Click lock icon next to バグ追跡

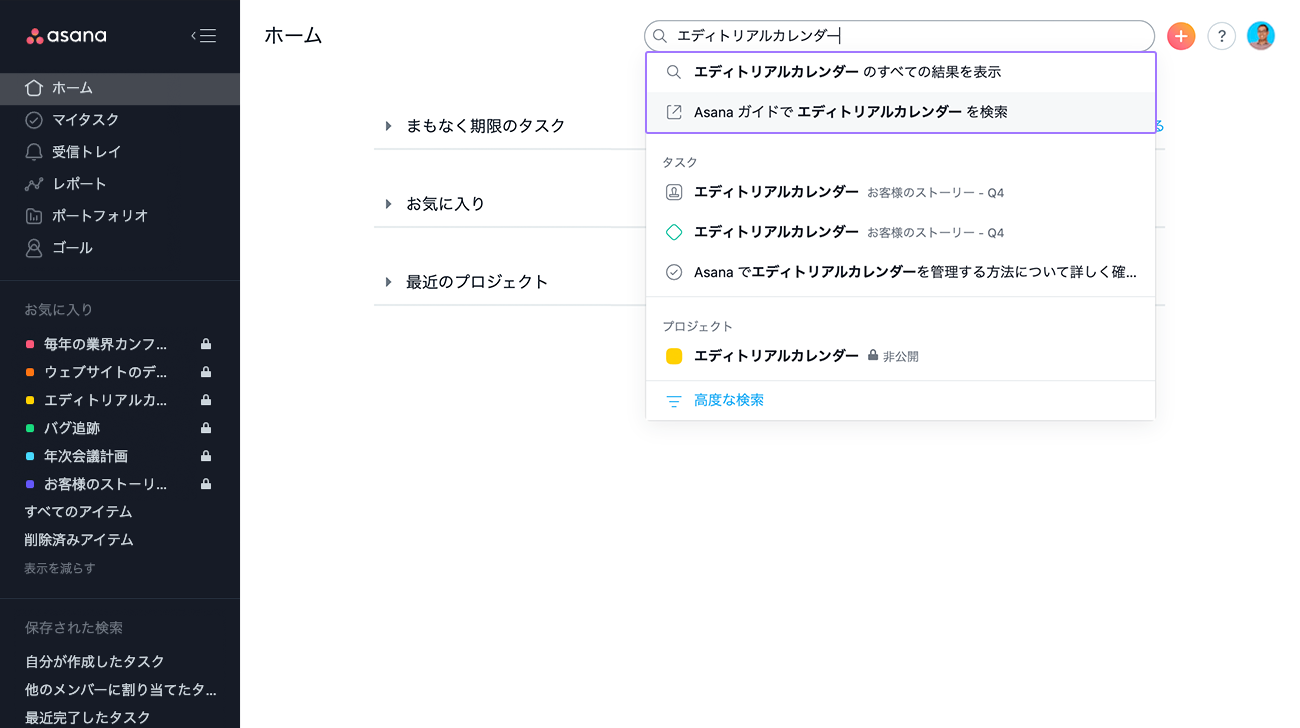(206, 428)
